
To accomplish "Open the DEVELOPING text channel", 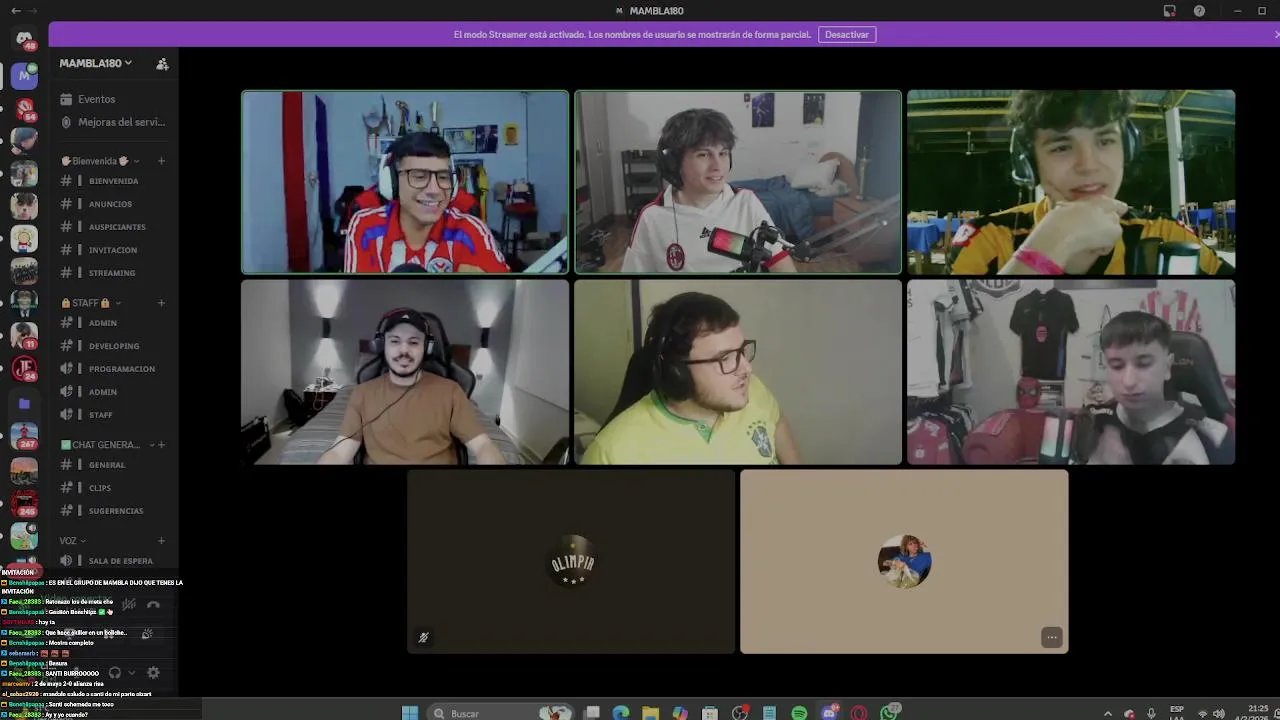I will [112, 346].
